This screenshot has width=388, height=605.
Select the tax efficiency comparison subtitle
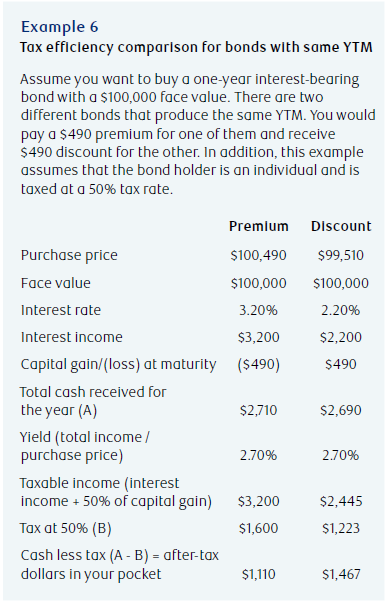(196, 47)
